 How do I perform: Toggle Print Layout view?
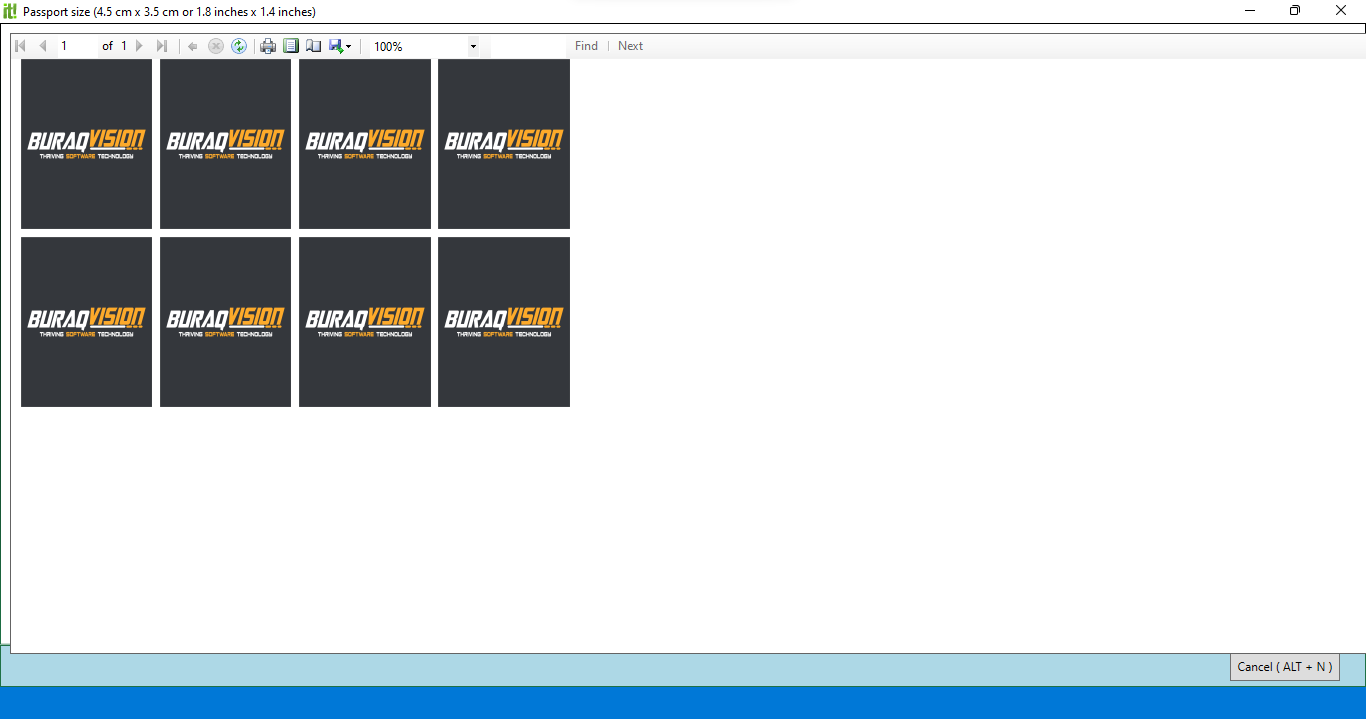coord(291,46)
